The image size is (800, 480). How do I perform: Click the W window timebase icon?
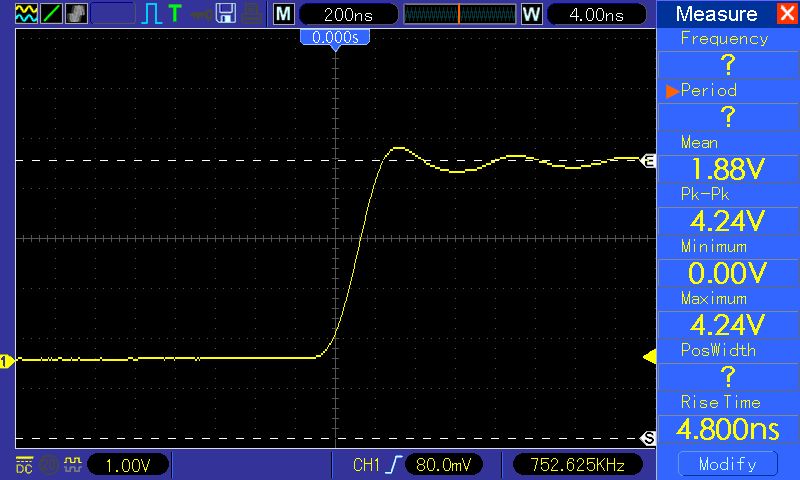(531, 14)
